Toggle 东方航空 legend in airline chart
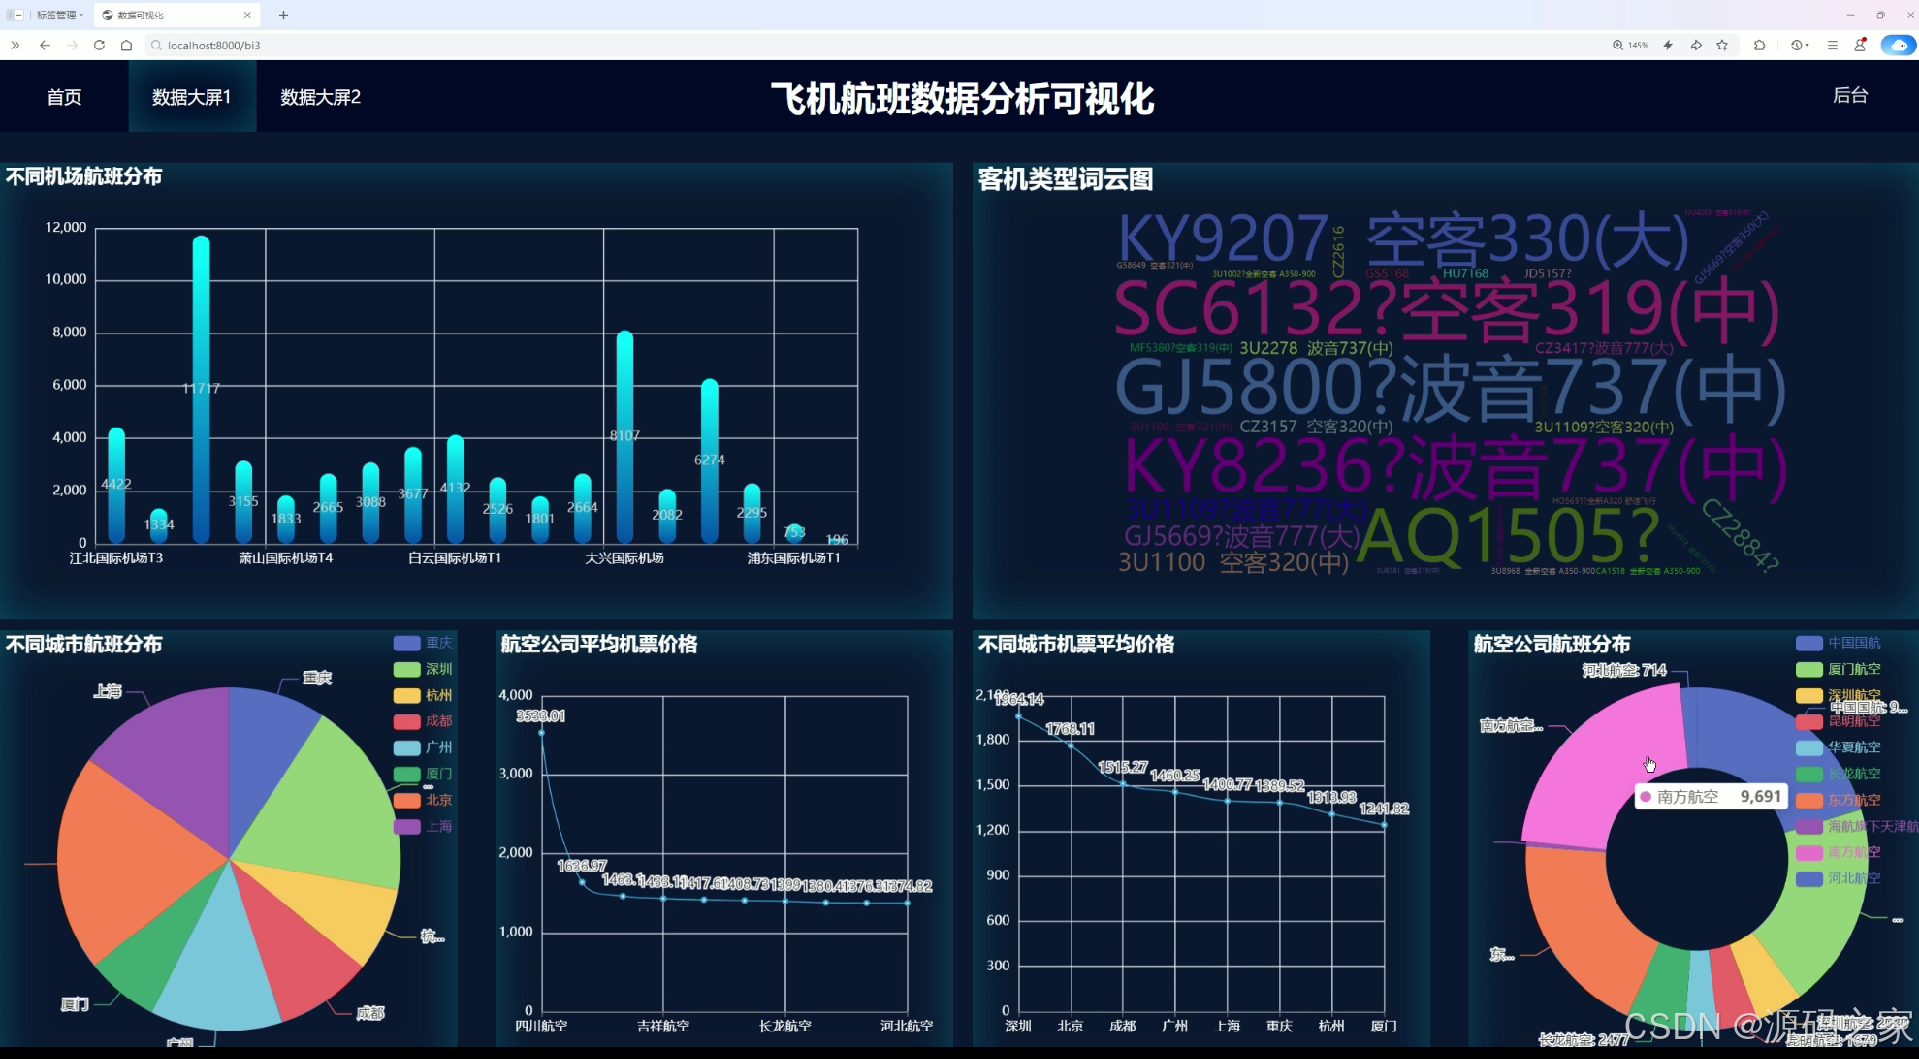 coord(1838,800)
